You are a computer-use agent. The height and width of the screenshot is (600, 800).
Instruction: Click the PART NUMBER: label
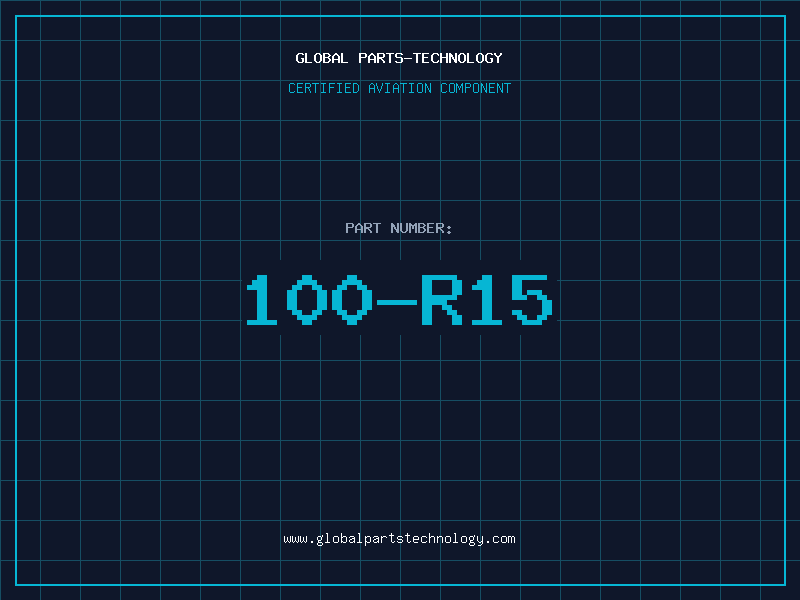coord(399,228)
